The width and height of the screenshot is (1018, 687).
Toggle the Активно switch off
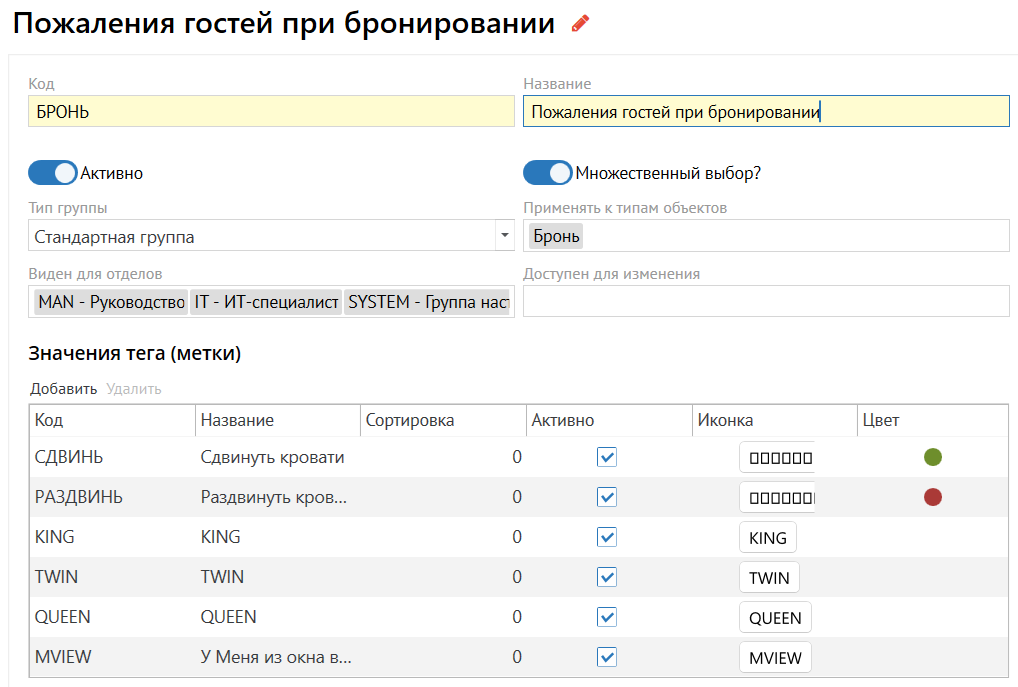(x=53, y=173)
